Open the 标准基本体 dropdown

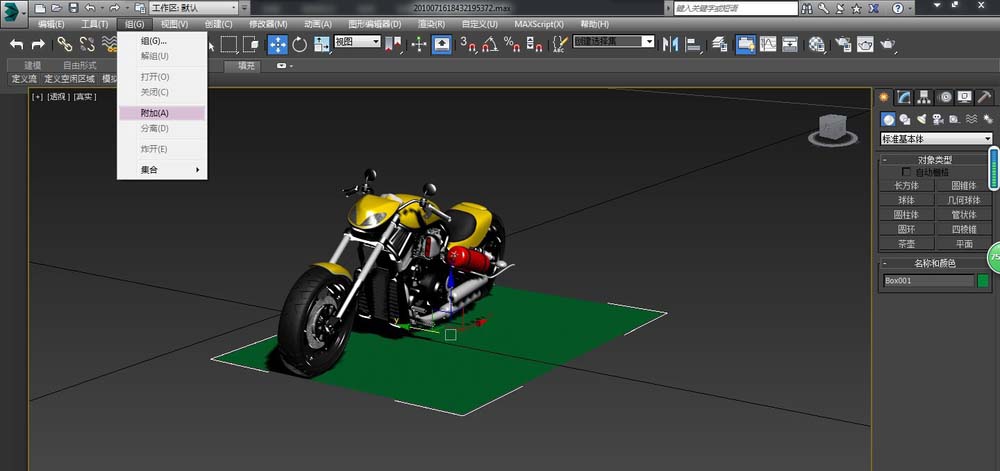point(935,138)
